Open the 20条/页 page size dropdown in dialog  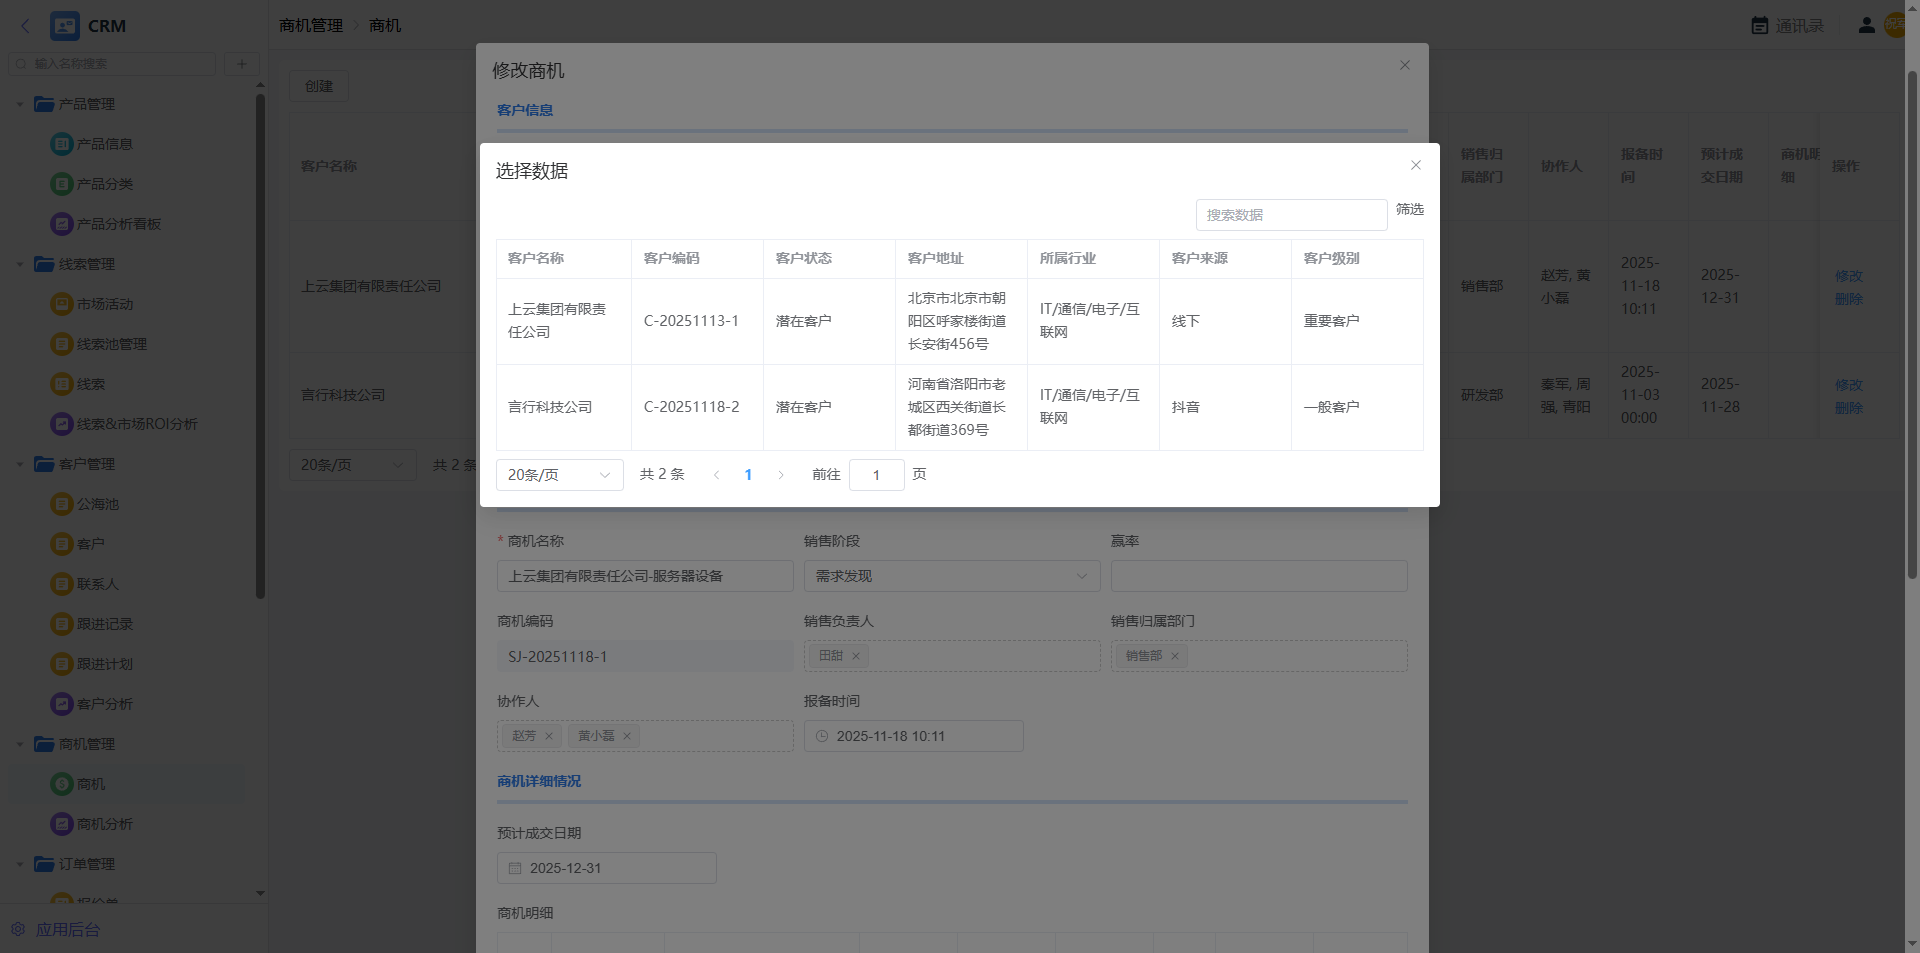559,475
